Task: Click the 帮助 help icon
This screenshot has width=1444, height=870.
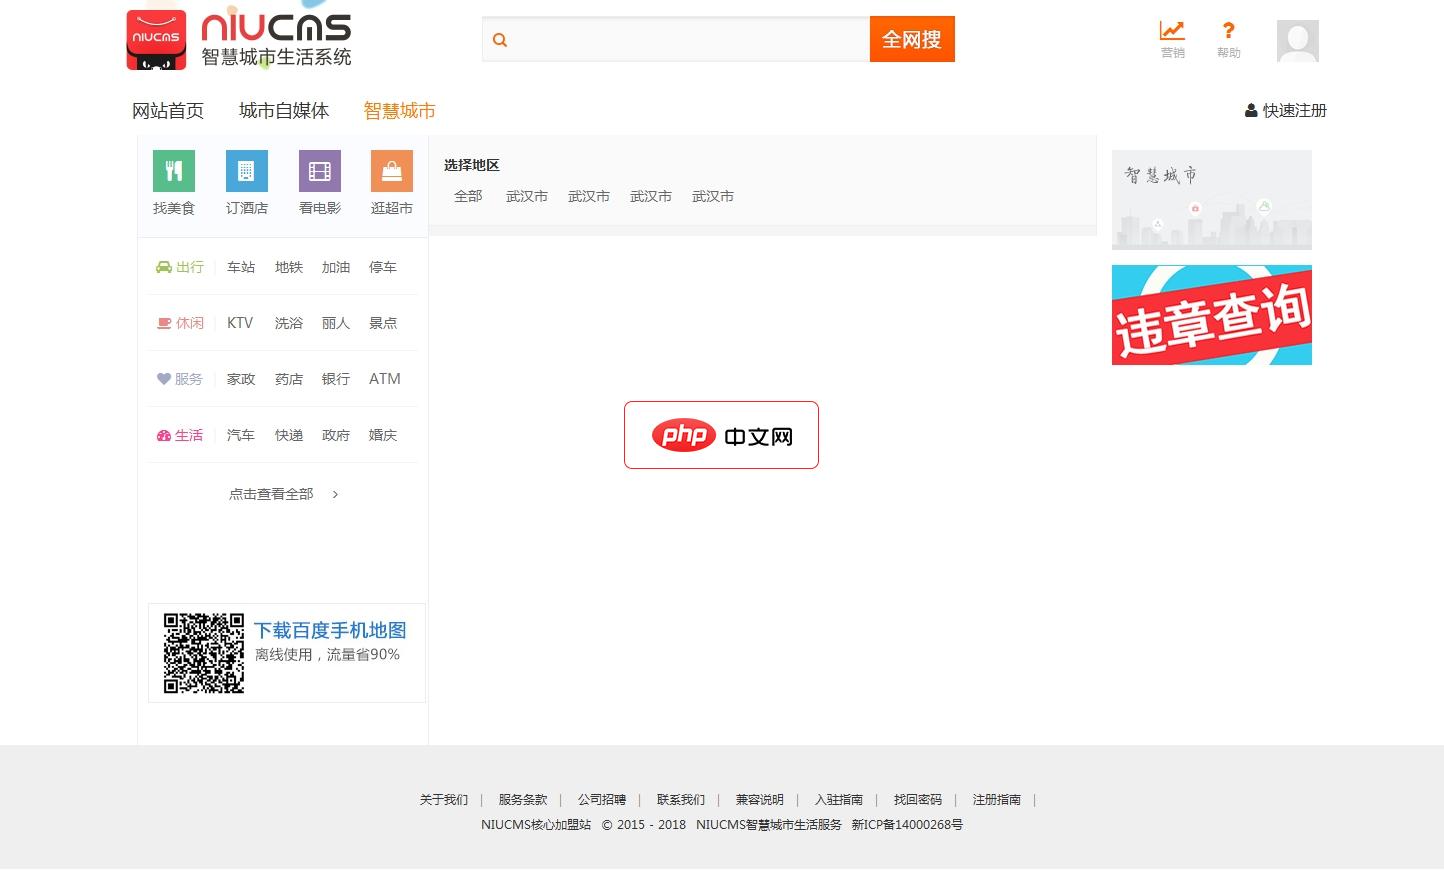Action: 1228,38
